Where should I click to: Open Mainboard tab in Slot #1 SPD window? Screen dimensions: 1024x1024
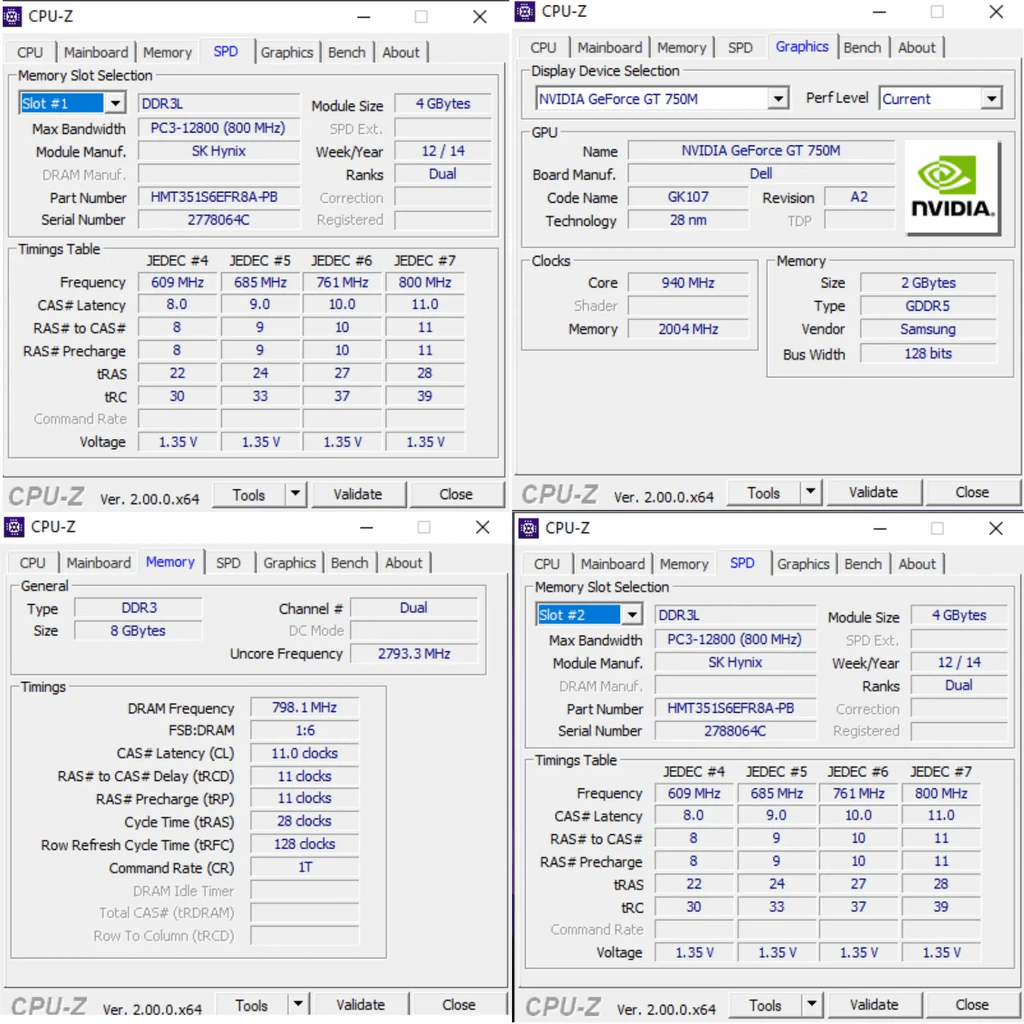click(96, 52)
